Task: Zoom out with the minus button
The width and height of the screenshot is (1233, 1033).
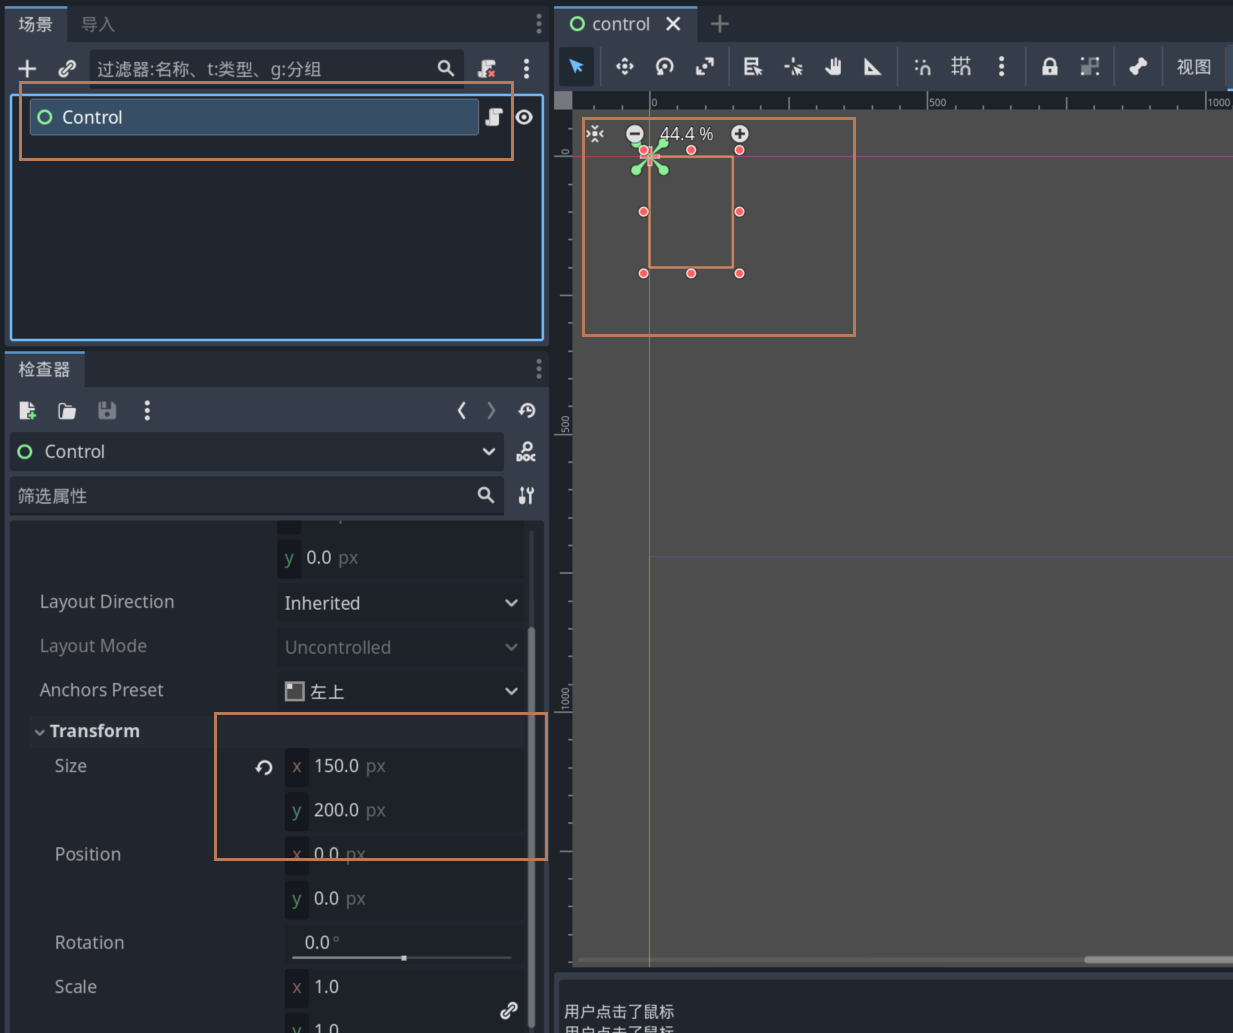Action: click(635, 133)
